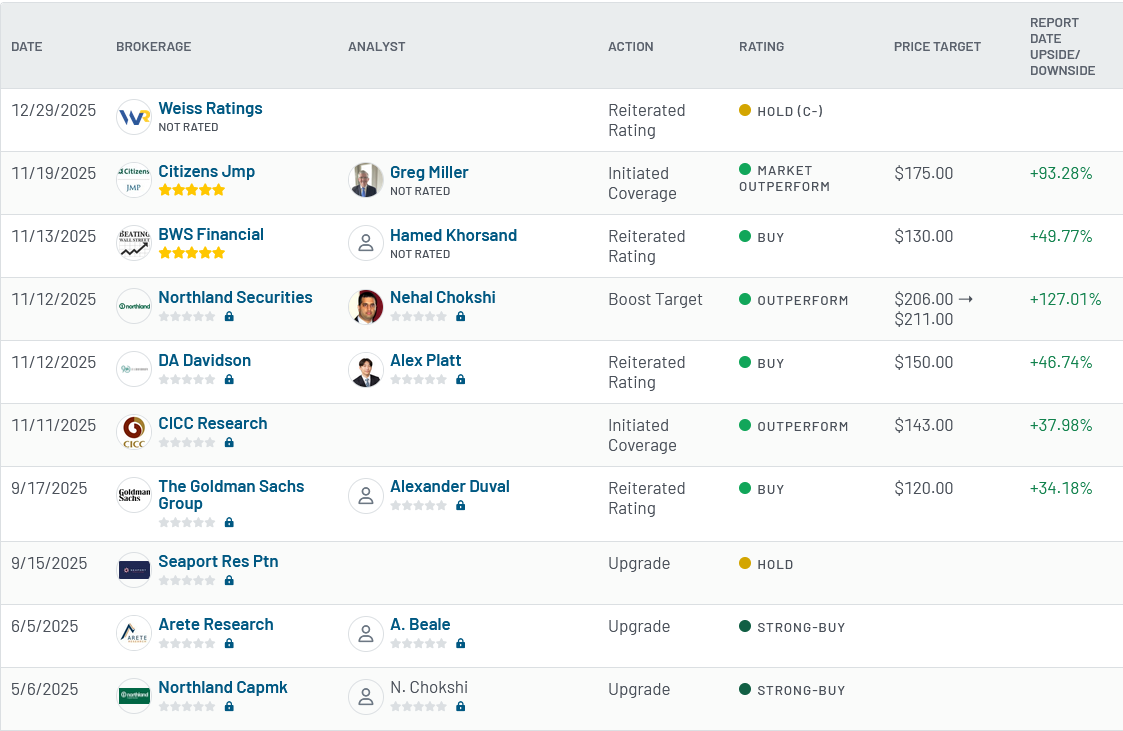Screen dimensions: 1123x731
Task: Open the Weiss Ratings brokerage link
Action: [210, 108]
